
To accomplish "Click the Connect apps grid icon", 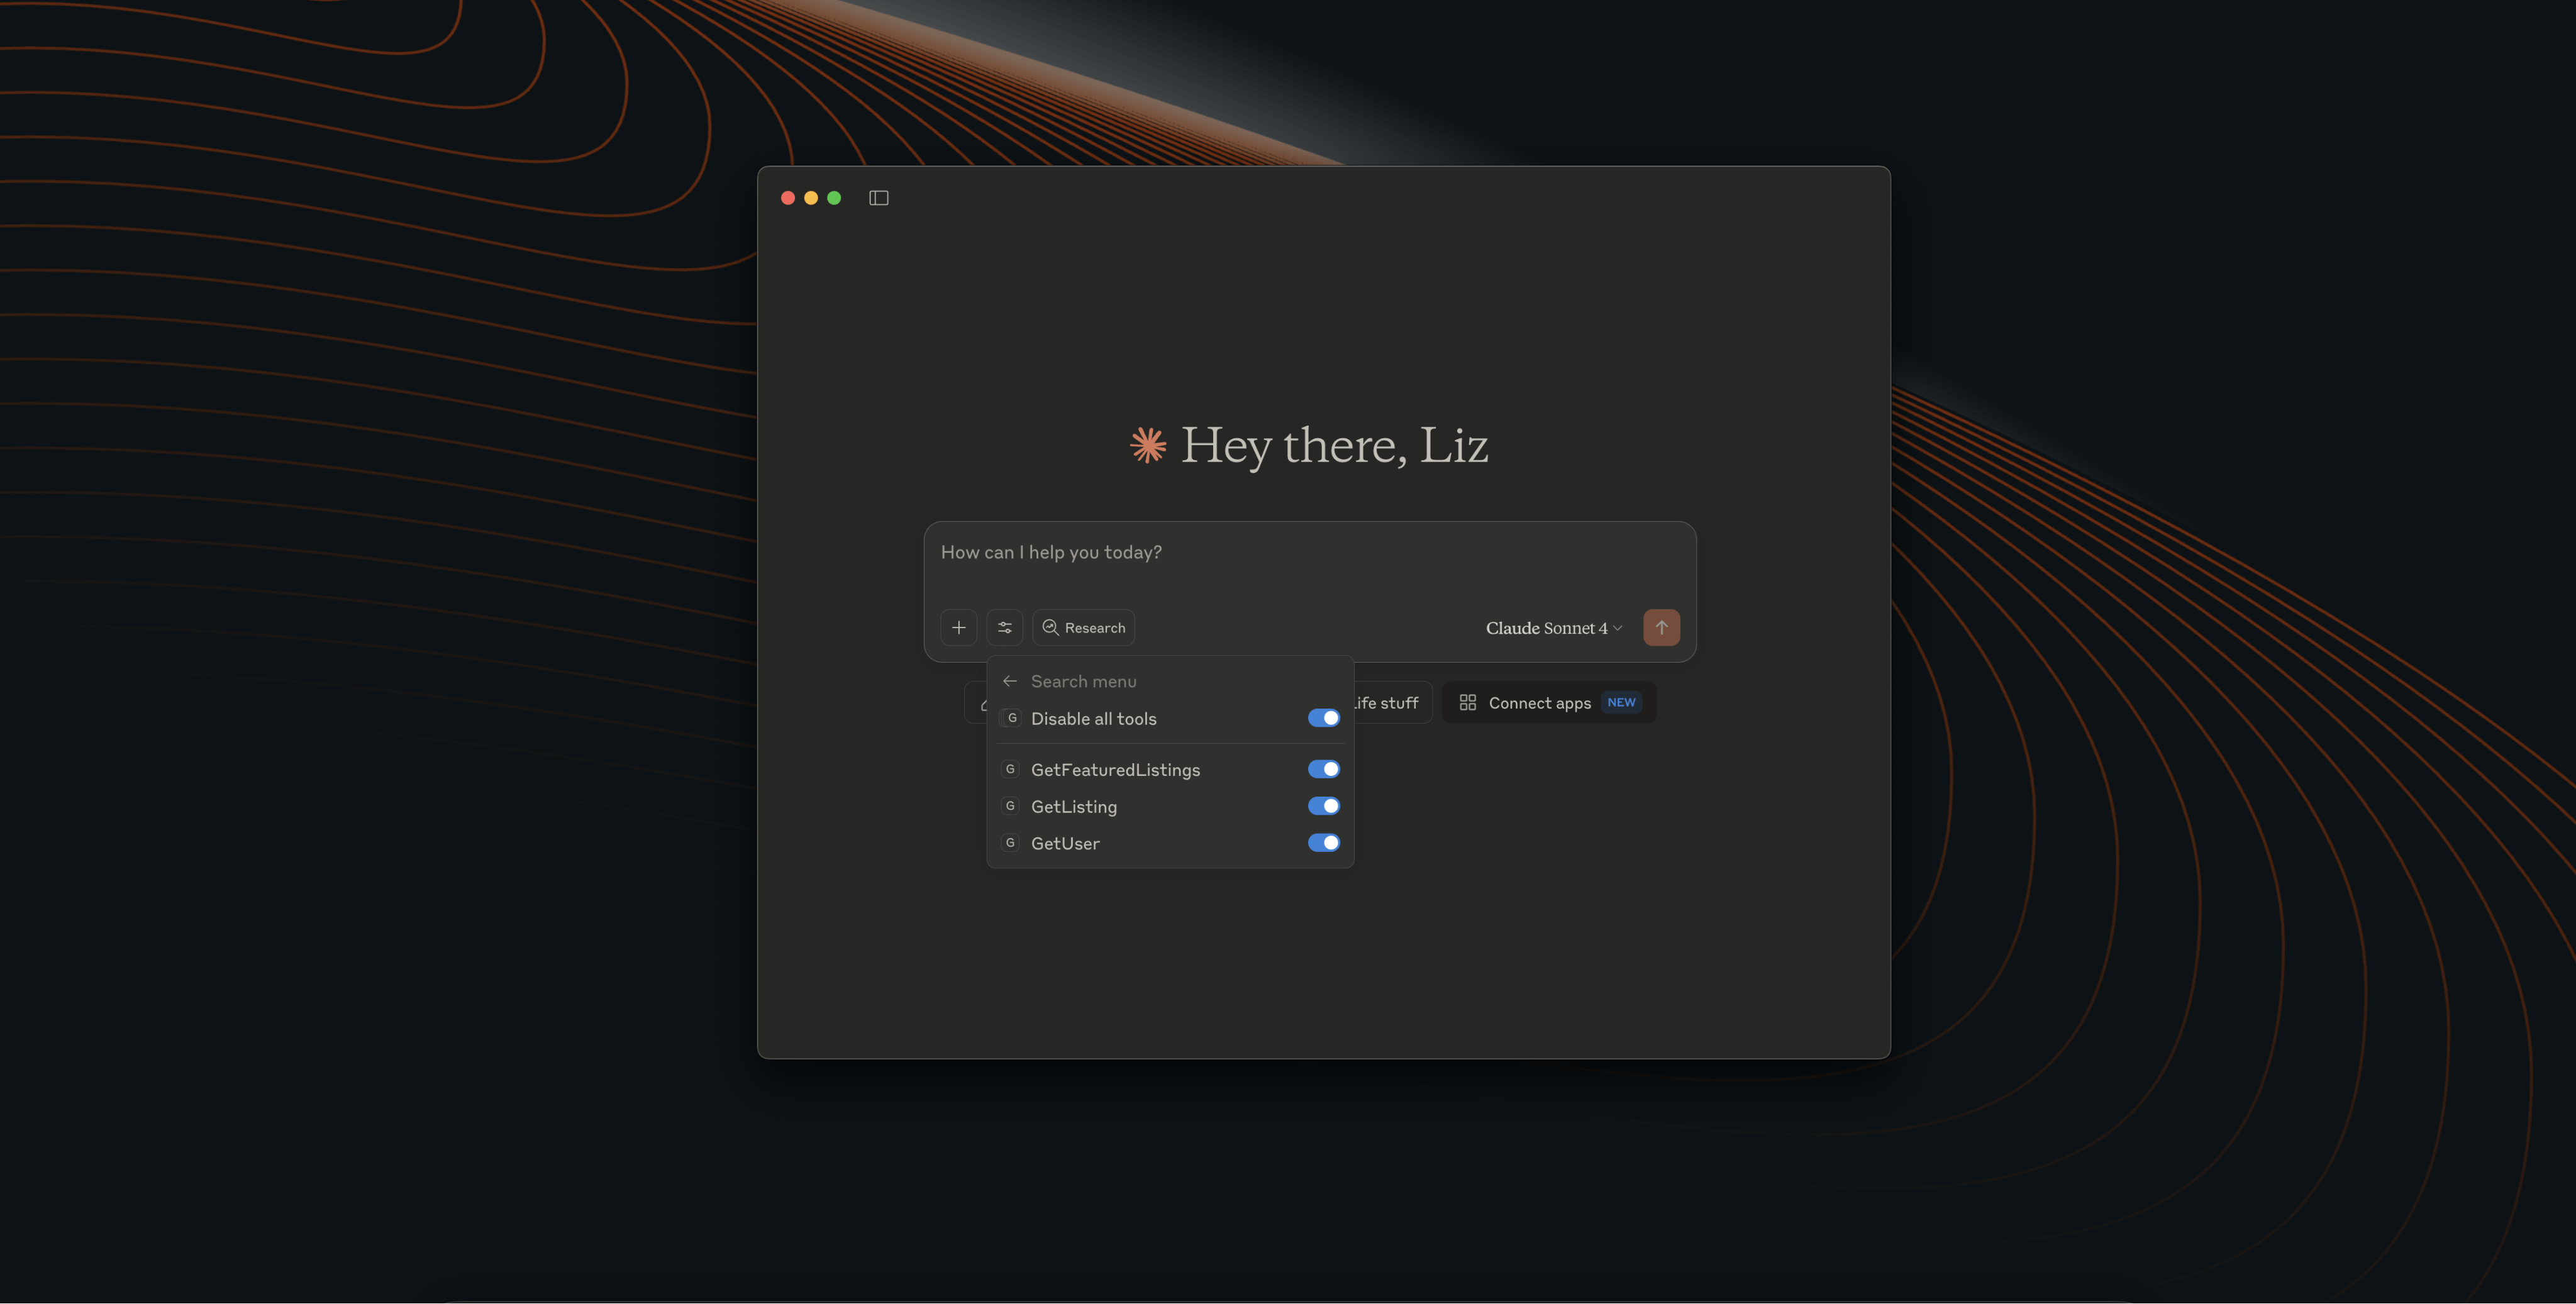I will pyautogui.click(x=1467, y=703).
